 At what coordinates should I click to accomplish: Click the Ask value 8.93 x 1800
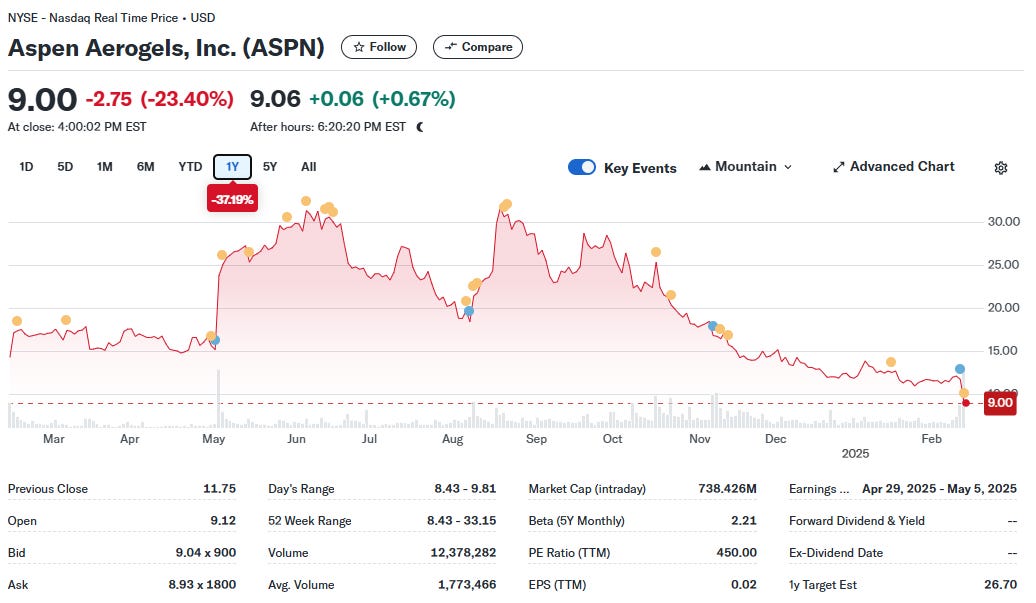[x=202, y=585]
